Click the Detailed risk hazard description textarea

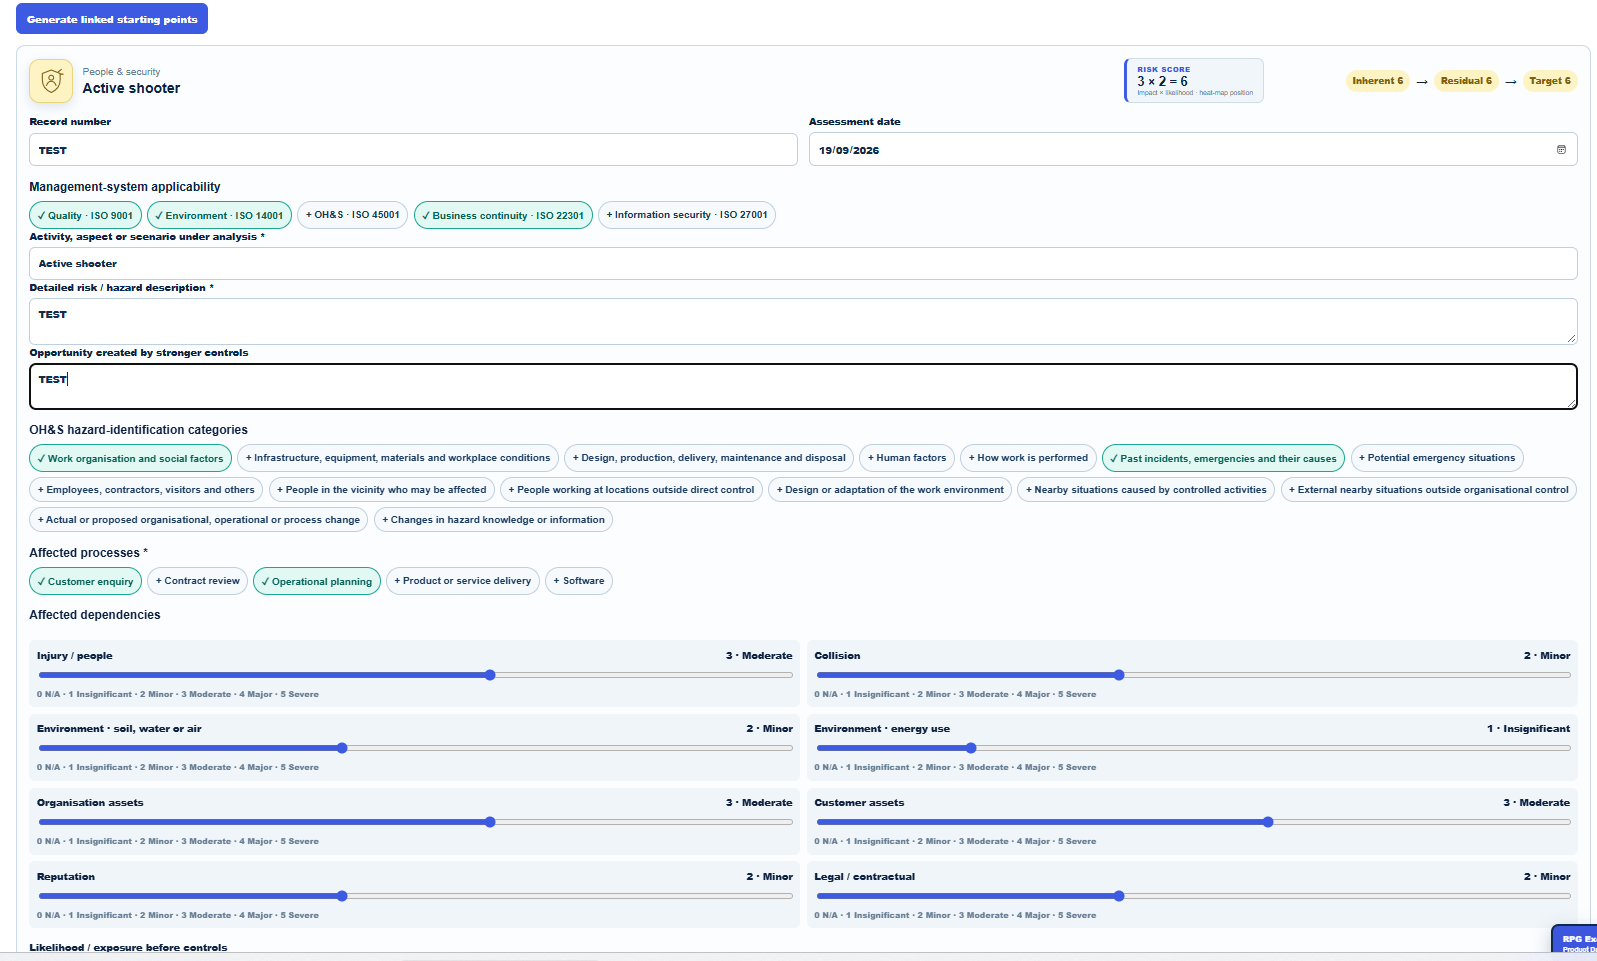803,321
